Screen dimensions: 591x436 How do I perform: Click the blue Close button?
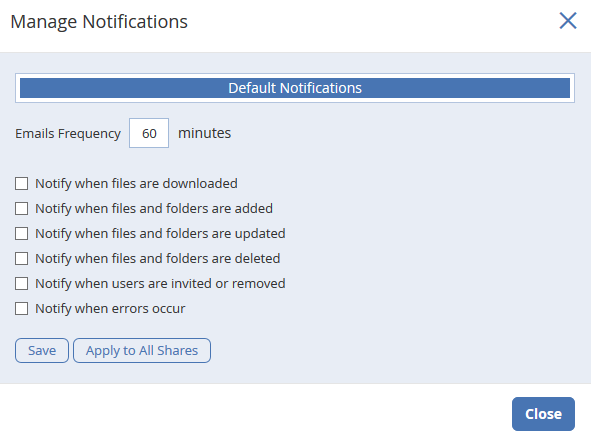543,414
